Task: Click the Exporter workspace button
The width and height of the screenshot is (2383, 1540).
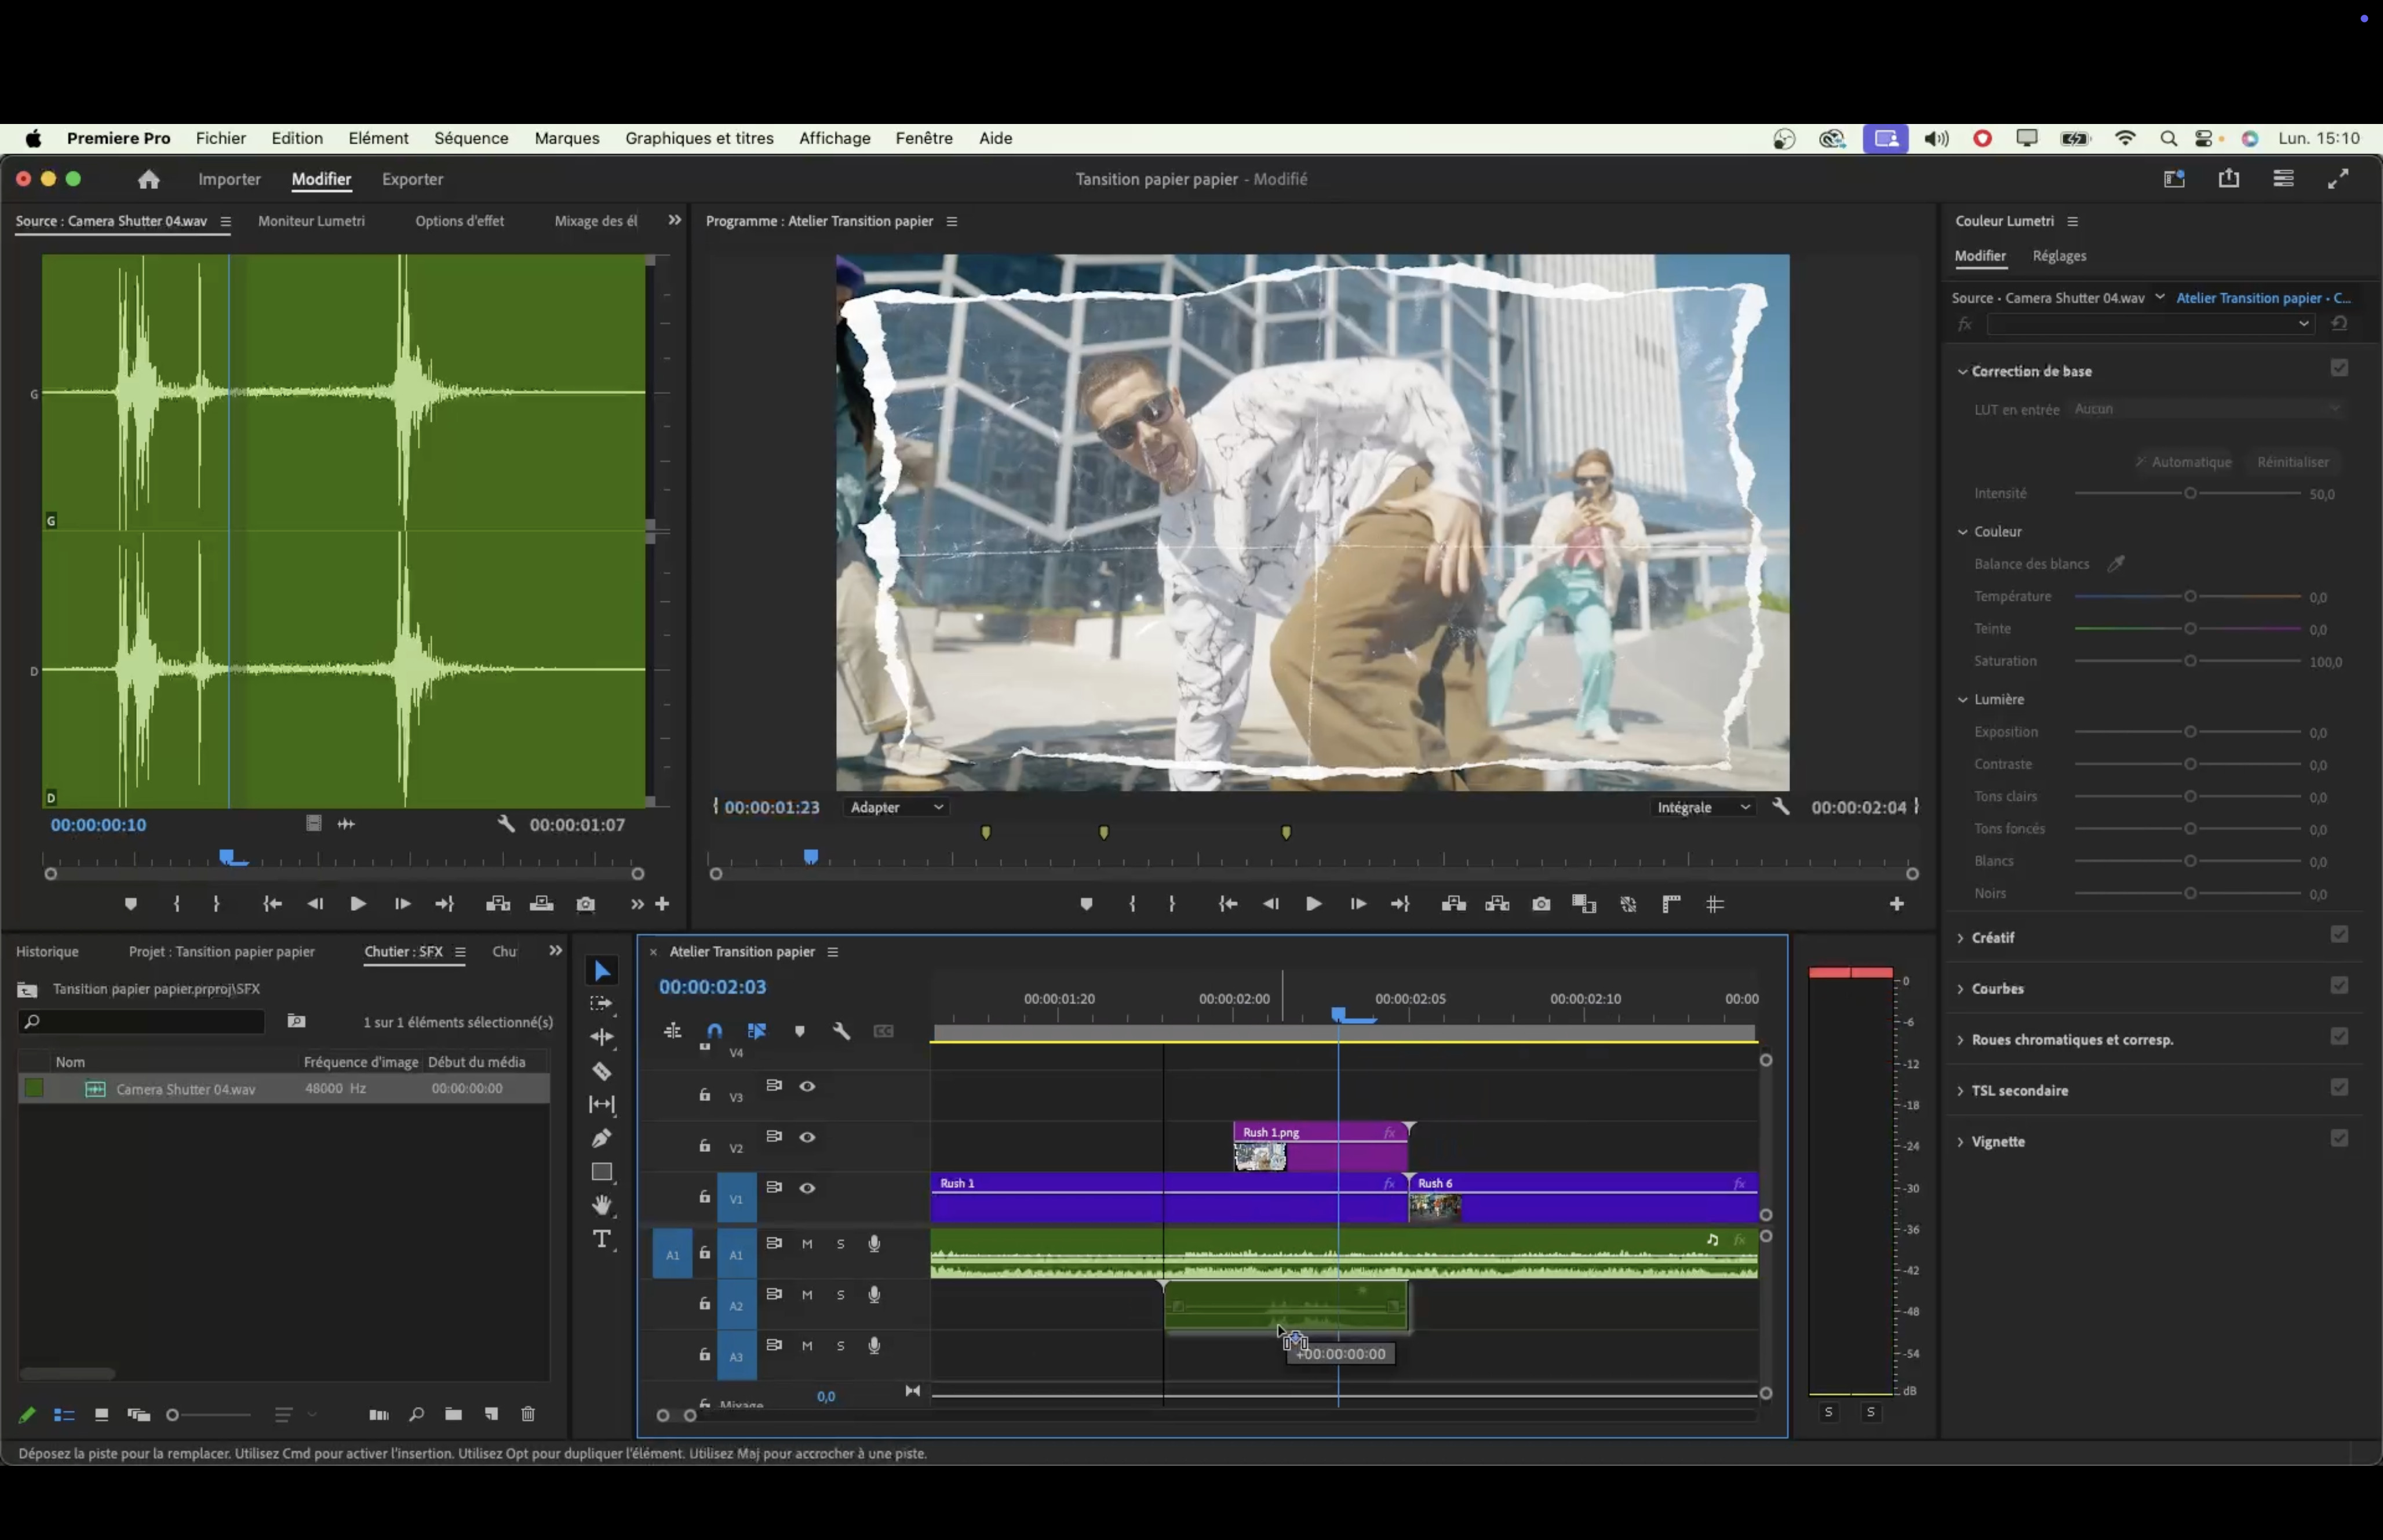Action: coord(412,179)
